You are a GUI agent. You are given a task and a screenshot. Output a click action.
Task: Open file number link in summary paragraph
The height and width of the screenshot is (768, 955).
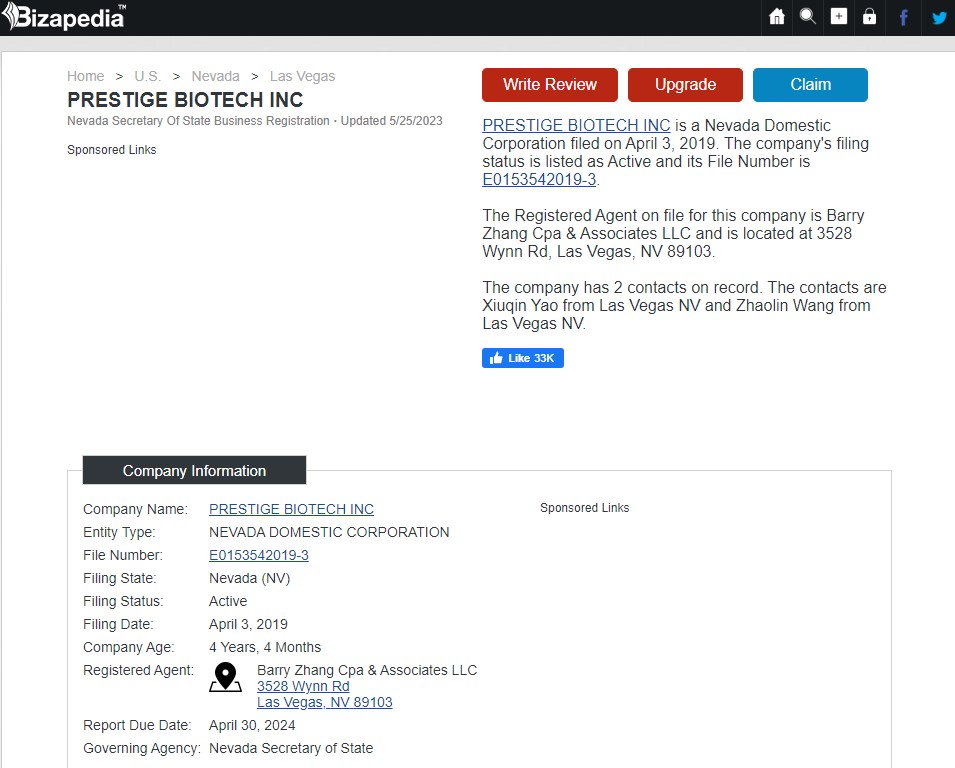pos(539,180)
